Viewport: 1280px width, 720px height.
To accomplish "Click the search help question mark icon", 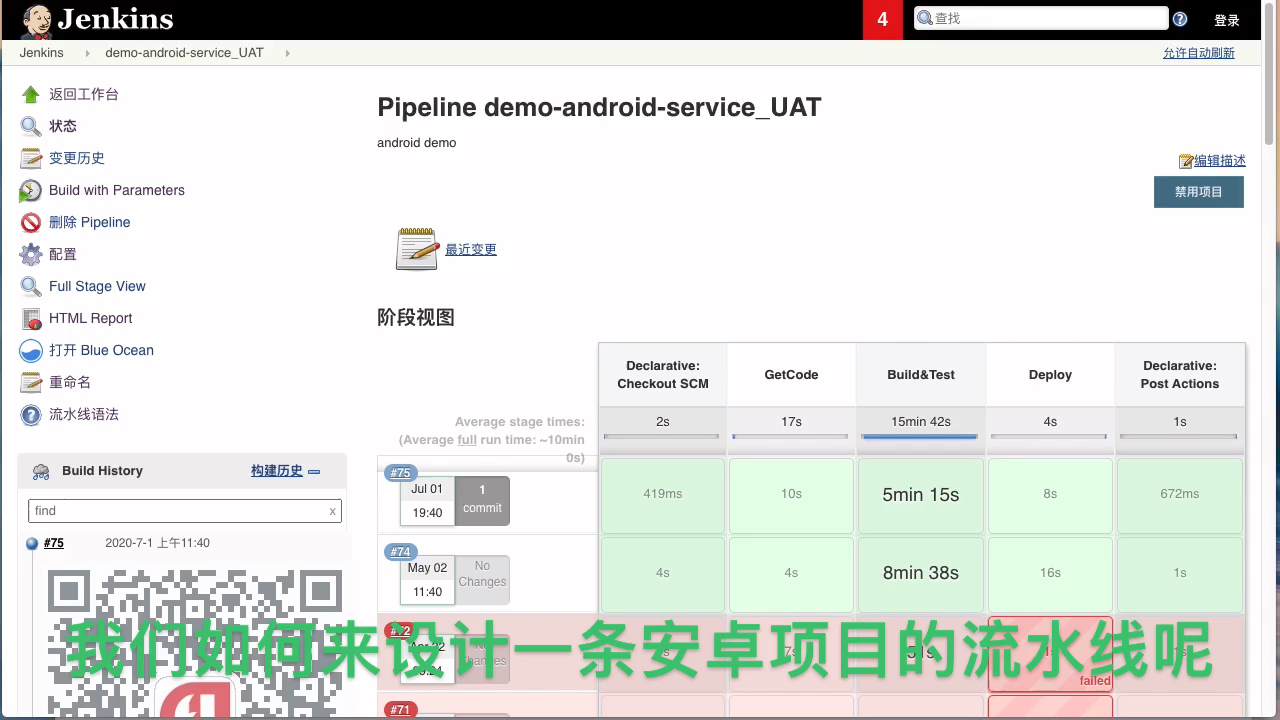I will tap(1180, 19).
